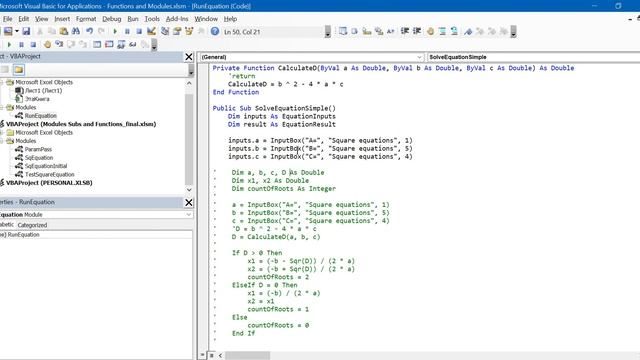Open Find with the binoculars icon
Image resolution: width=640 pixels, height=360 pixels.
tap(76, 31)
